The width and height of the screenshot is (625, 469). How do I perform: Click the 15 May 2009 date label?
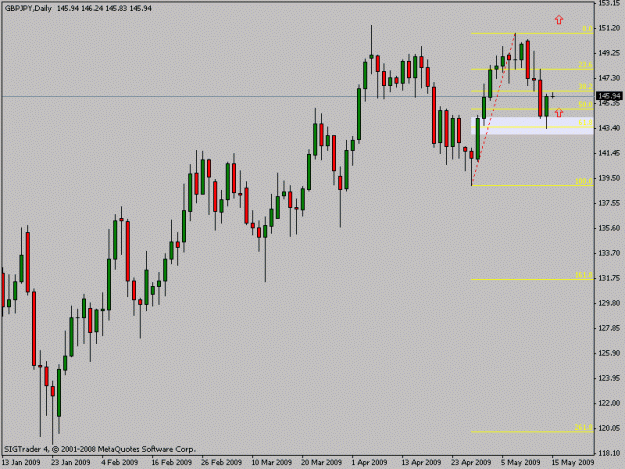click(x=573, y=462)
